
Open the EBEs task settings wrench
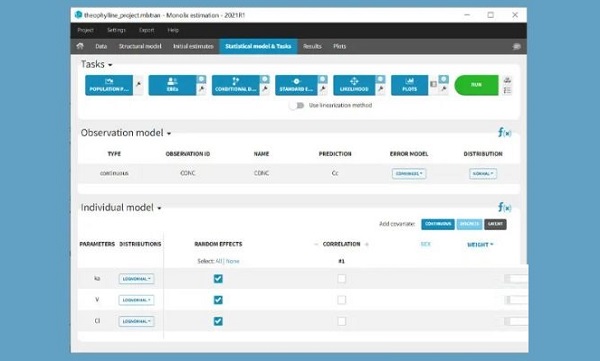coord(201,90)
